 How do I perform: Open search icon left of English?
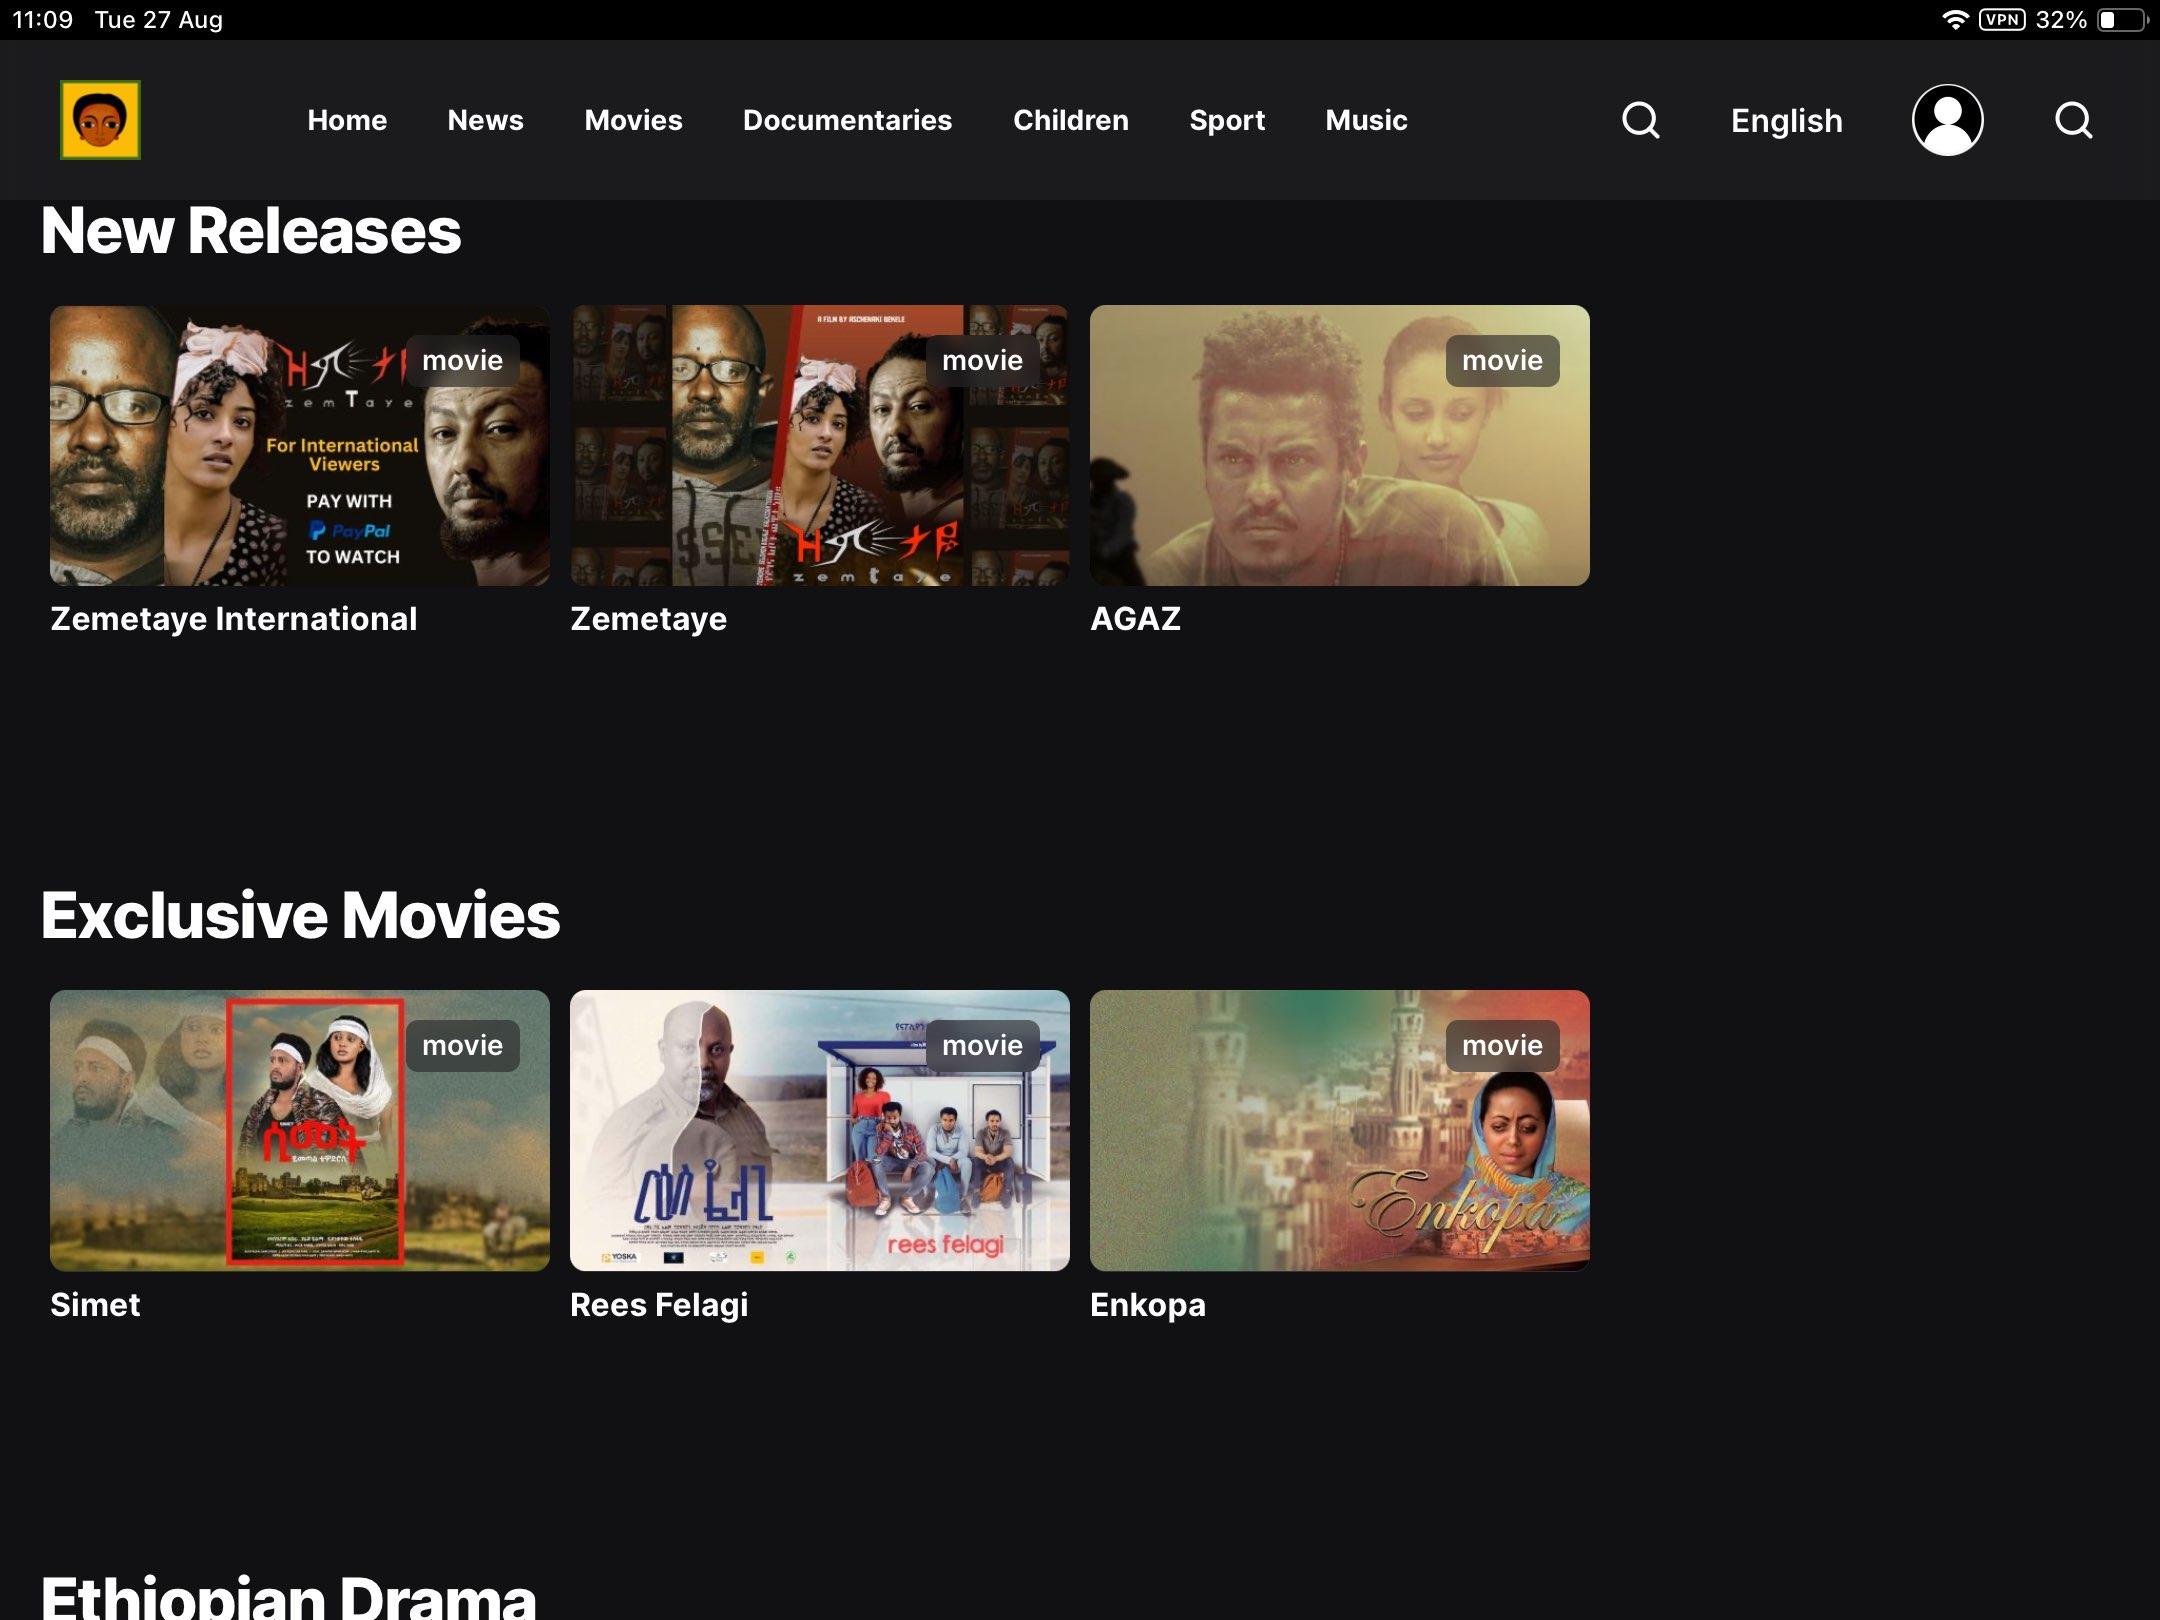(x=1640, y=120)
